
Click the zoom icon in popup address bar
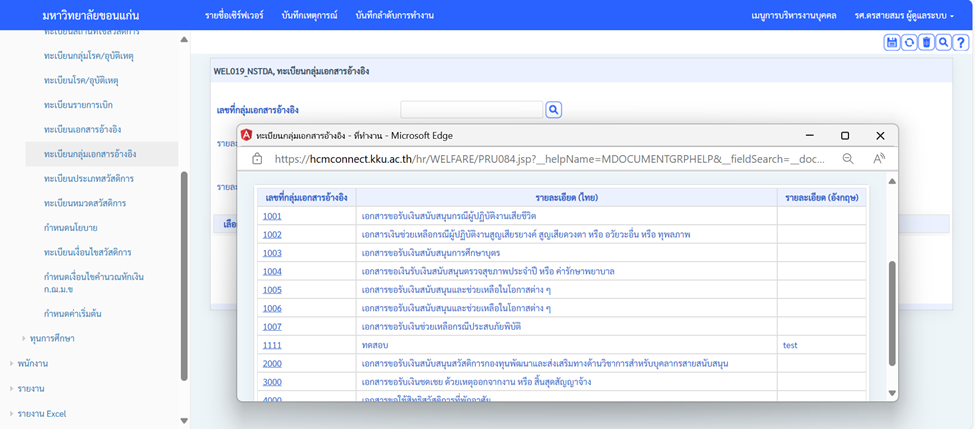tap(848, 158)
